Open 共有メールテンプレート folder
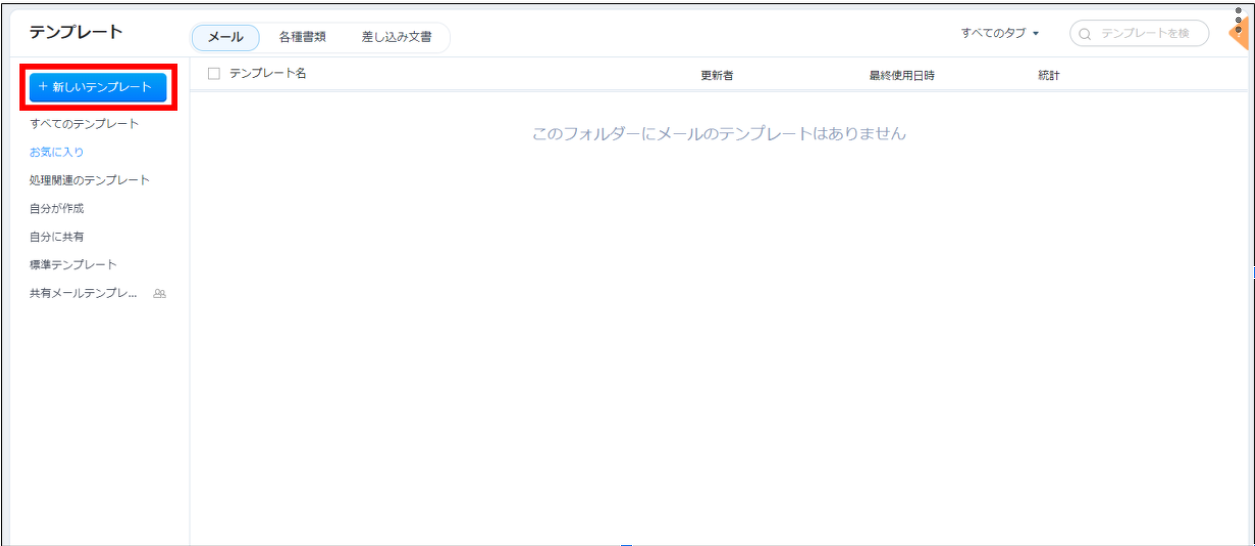Image resolution: width=1255 pixels, height=546 pixels. [83, 293]
